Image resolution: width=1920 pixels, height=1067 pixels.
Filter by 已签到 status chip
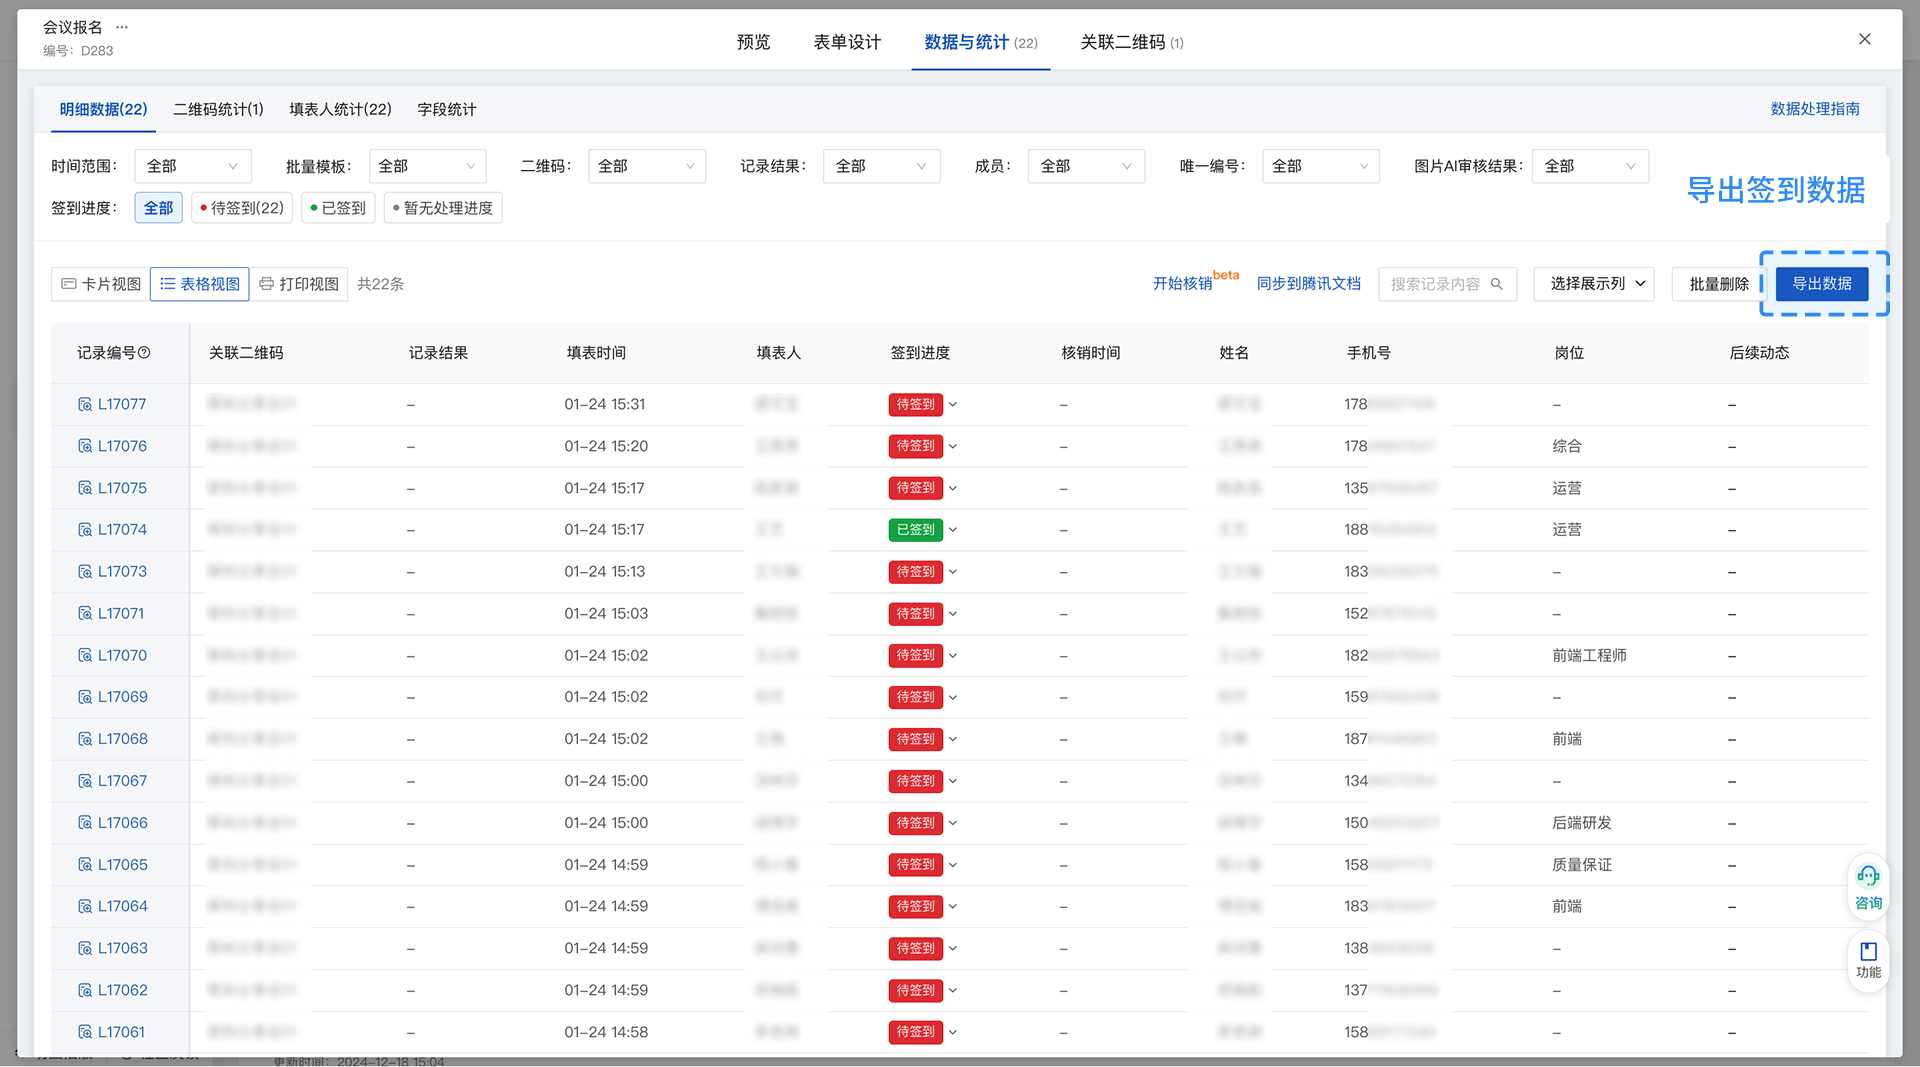click(338, 208)
